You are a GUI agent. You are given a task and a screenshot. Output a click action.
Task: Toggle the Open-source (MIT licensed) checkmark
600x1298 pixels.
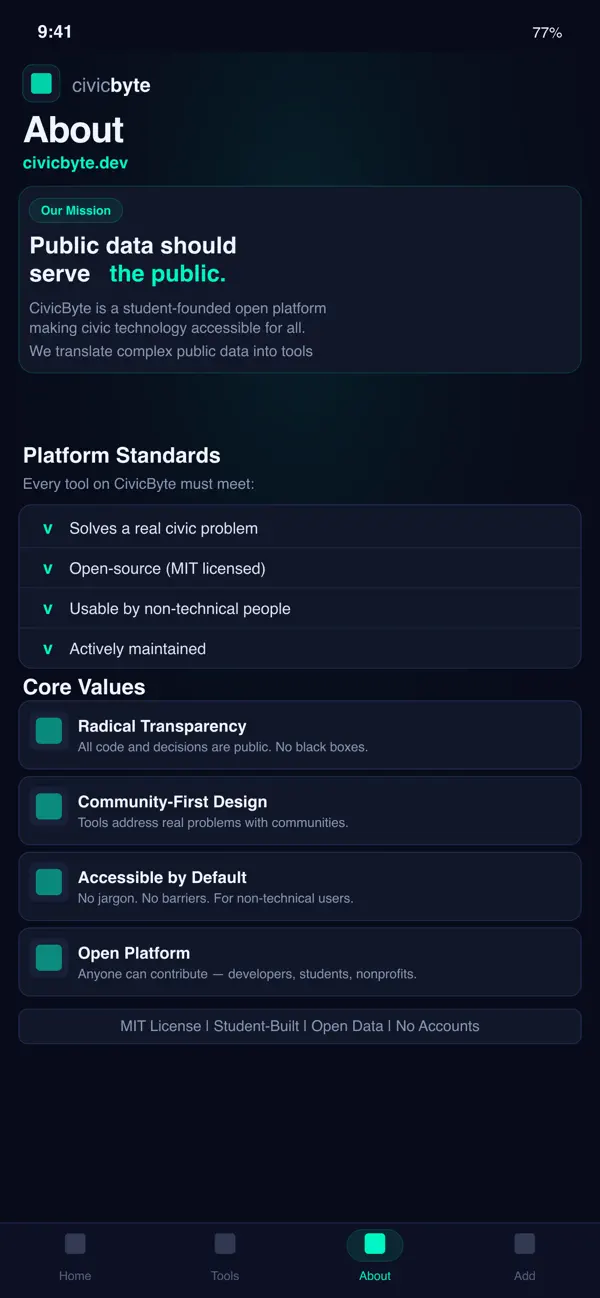point(47,568)
